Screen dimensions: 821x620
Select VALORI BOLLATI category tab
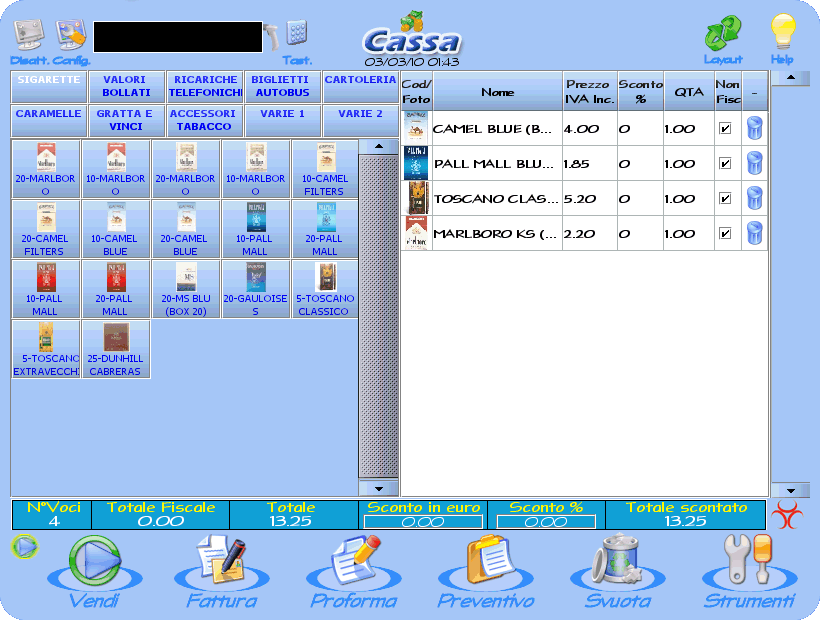click(x=126, y=86)
